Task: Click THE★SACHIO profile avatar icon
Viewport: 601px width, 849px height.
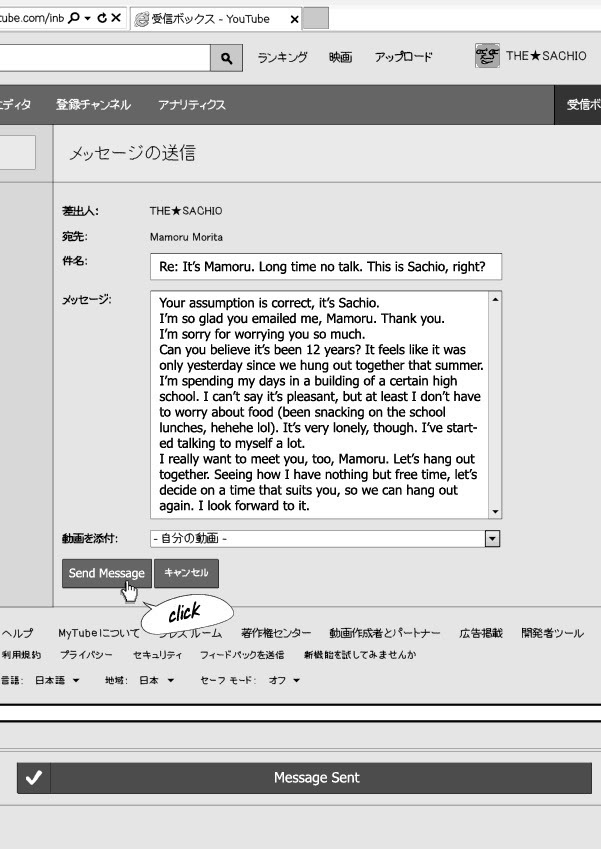Action: point(487,56)
